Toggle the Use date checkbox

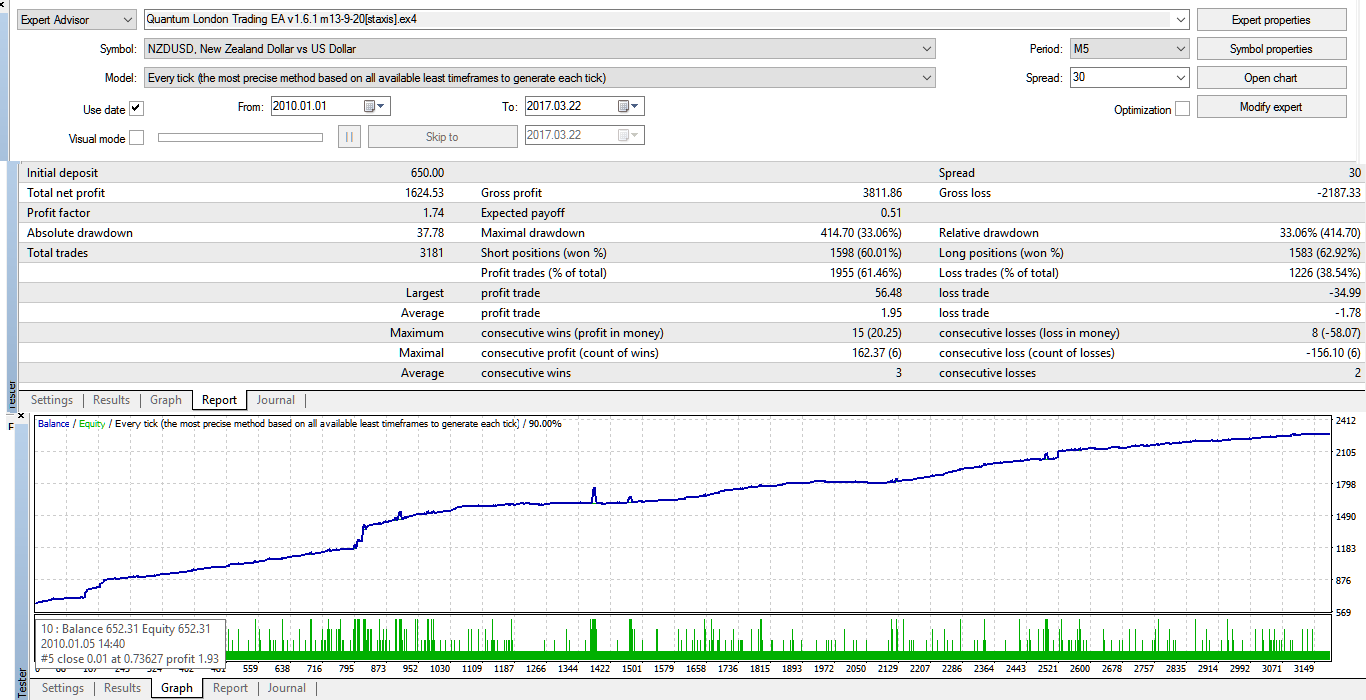[137, 109]
